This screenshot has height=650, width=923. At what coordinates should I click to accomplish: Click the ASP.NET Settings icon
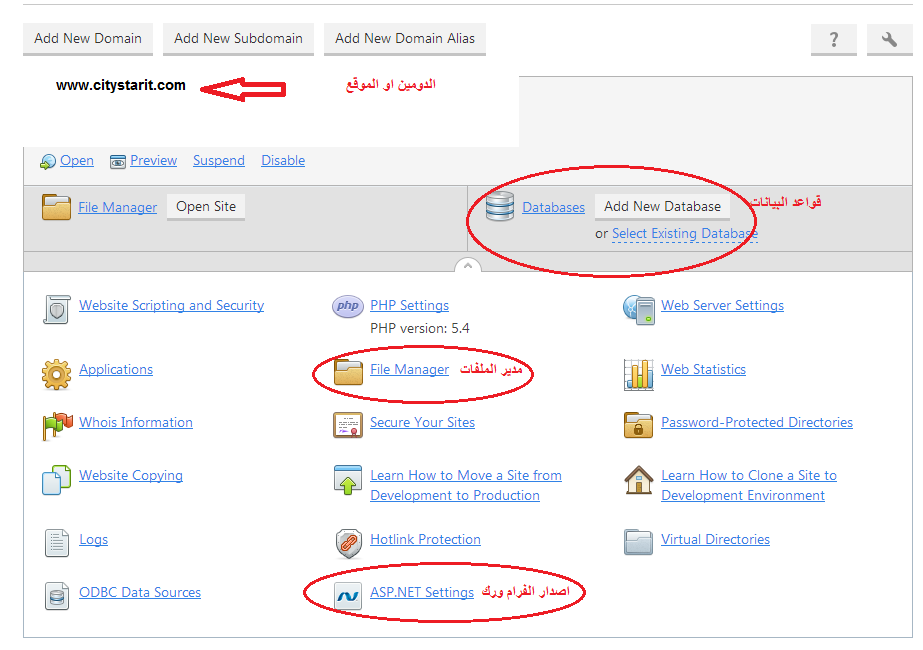click(348, 596)
